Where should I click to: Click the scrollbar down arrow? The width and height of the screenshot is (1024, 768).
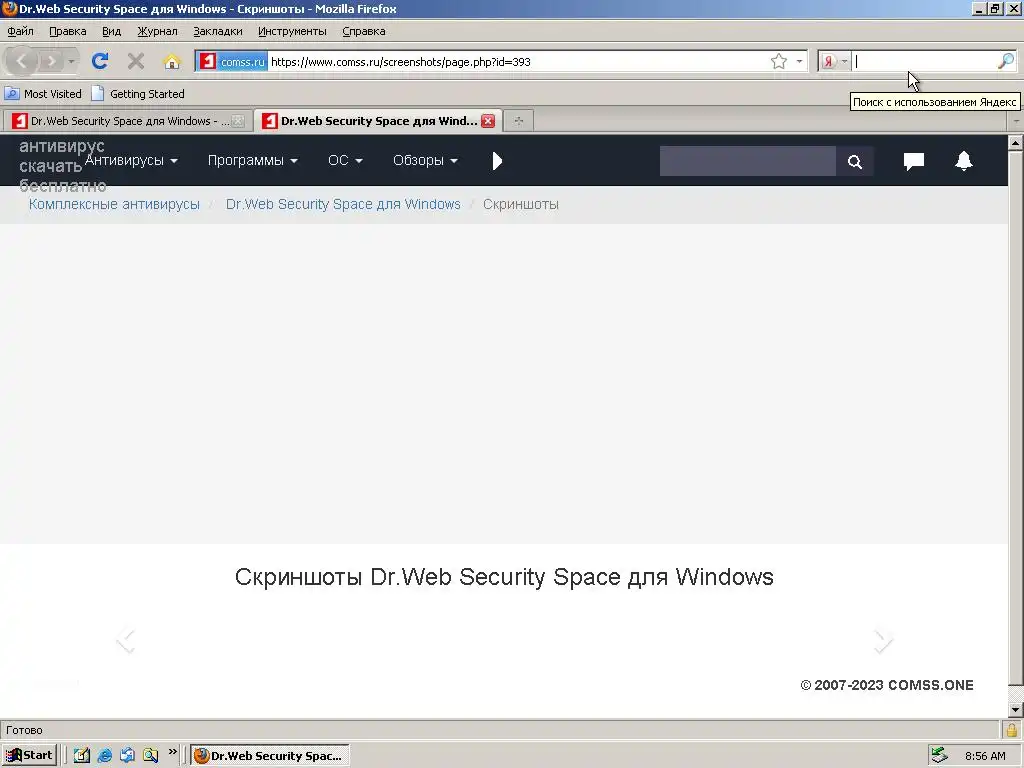pos(1016,709)
